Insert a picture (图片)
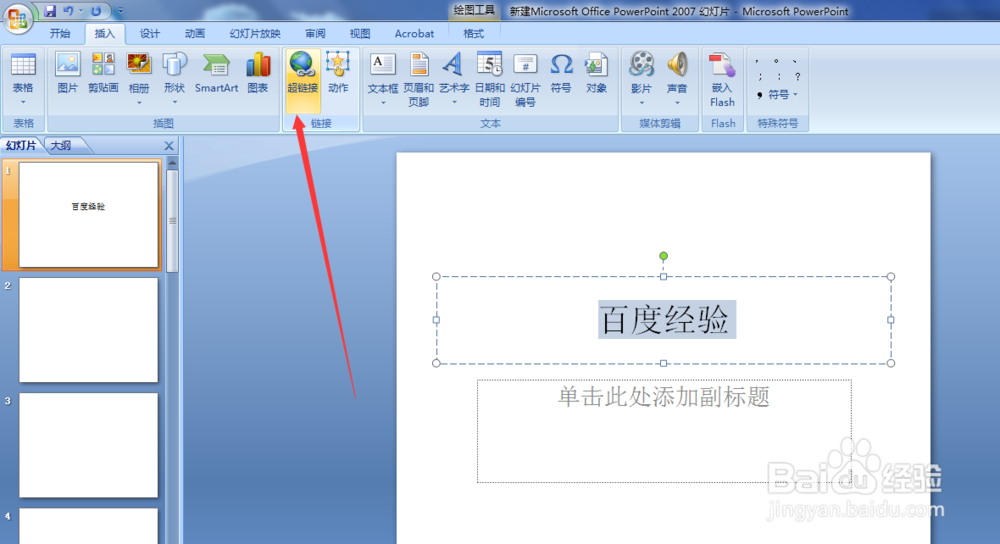This screenshot has width=1000, height=544. [x=68, y=73]
